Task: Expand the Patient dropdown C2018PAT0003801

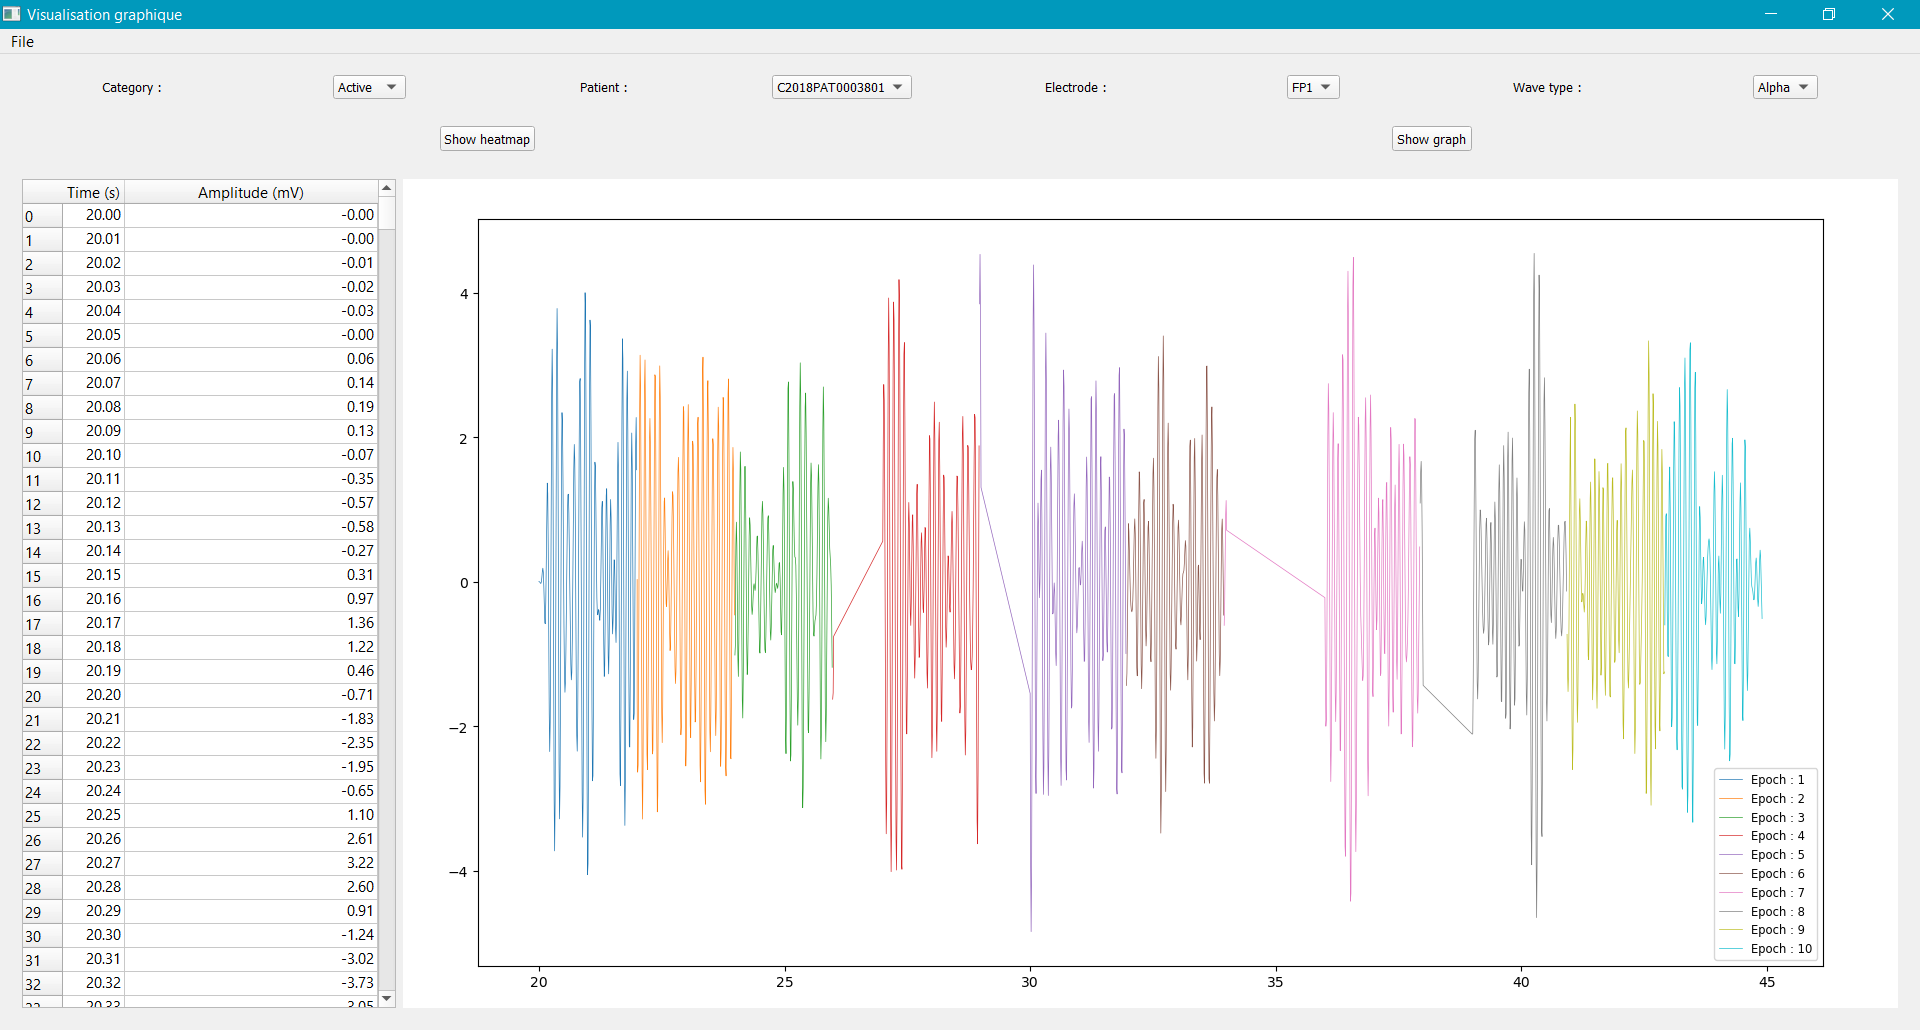Action: 841,87
